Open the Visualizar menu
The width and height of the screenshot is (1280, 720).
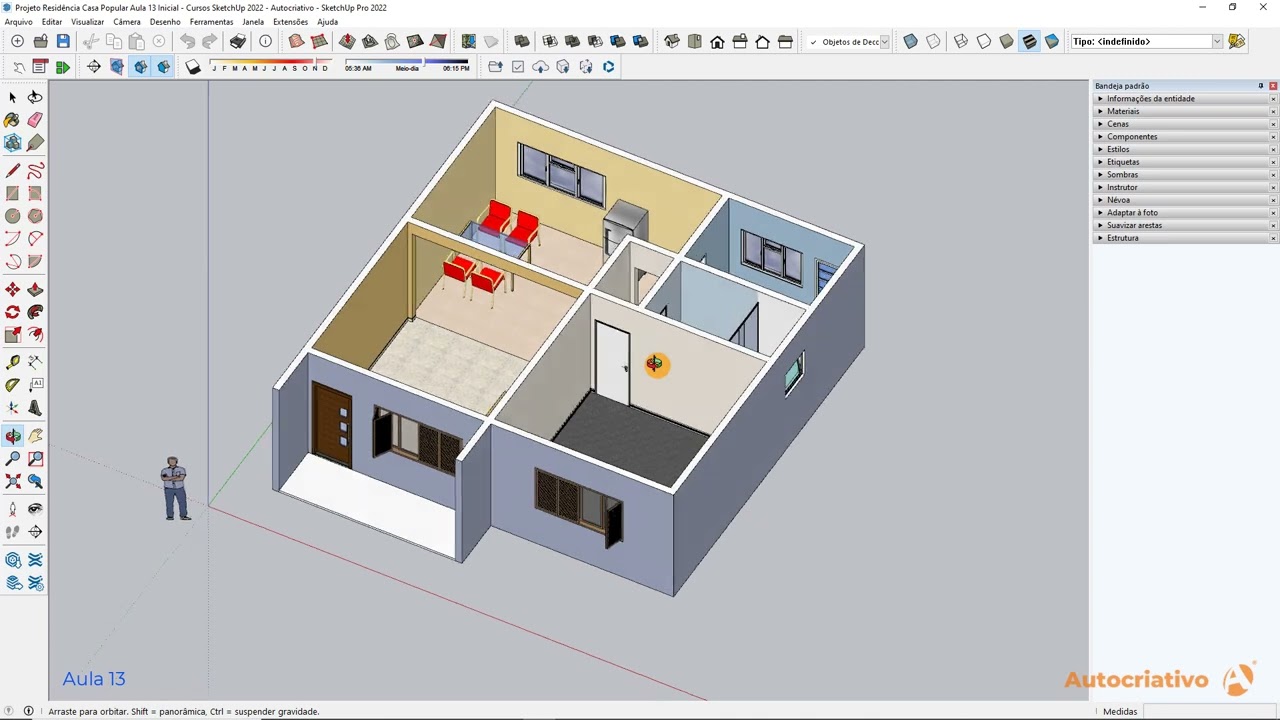tap(87, 22)
